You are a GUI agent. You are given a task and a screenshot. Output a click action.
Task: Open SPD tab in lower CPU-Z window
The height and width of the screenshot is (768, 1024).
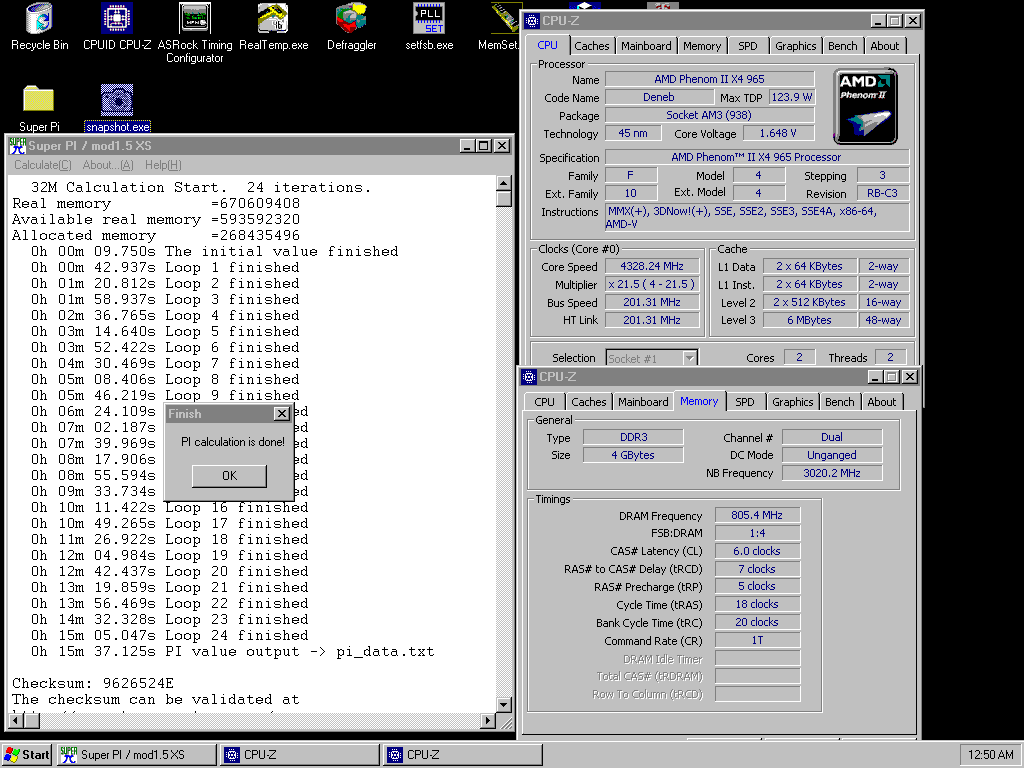tap(744, 402)
